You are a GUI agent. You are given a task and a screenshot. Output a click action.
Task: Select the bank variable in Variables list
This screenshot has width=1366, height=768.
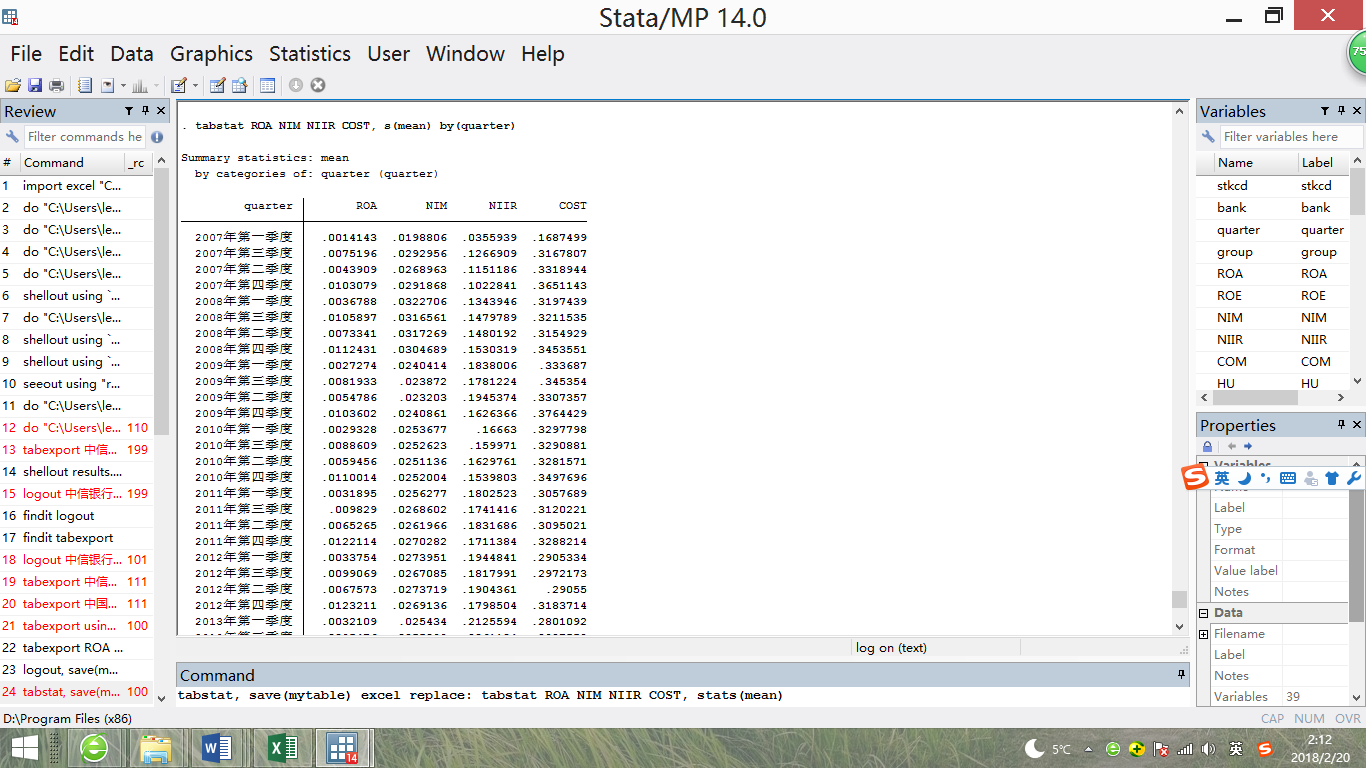1273,207
